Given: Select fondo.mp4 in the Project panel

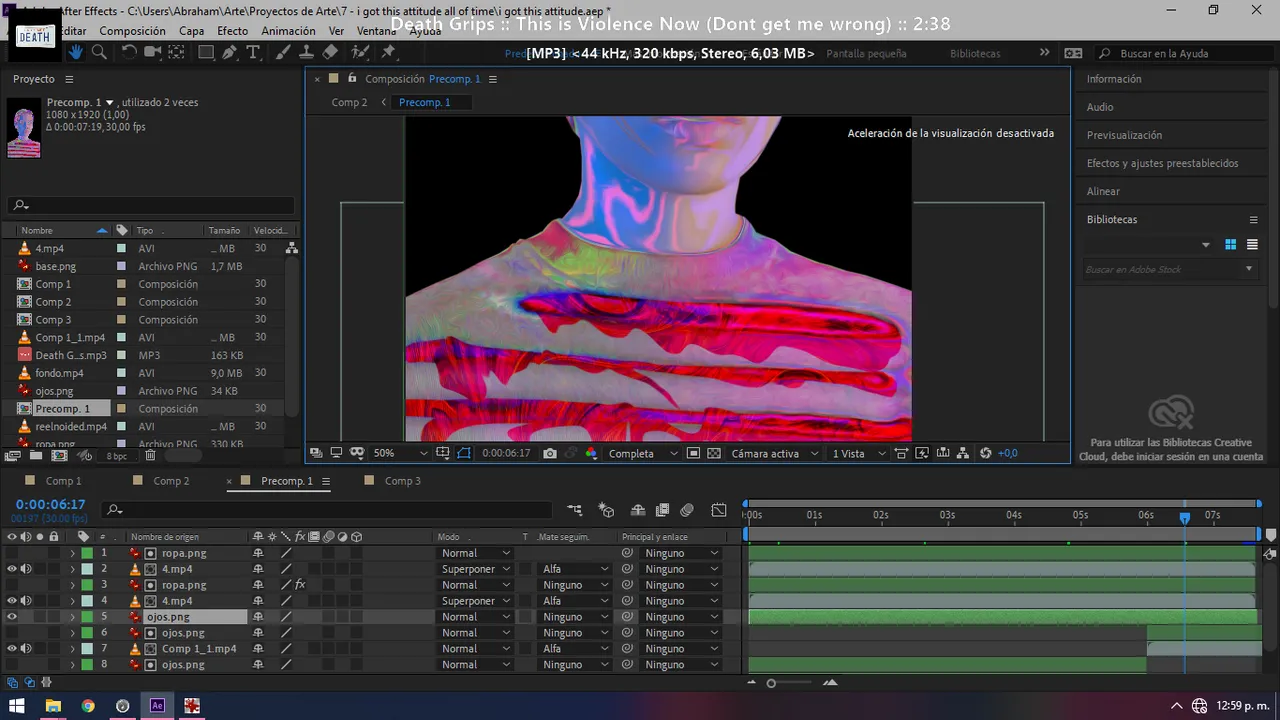Looking at the screenshot, I should (x=60, y=373).
